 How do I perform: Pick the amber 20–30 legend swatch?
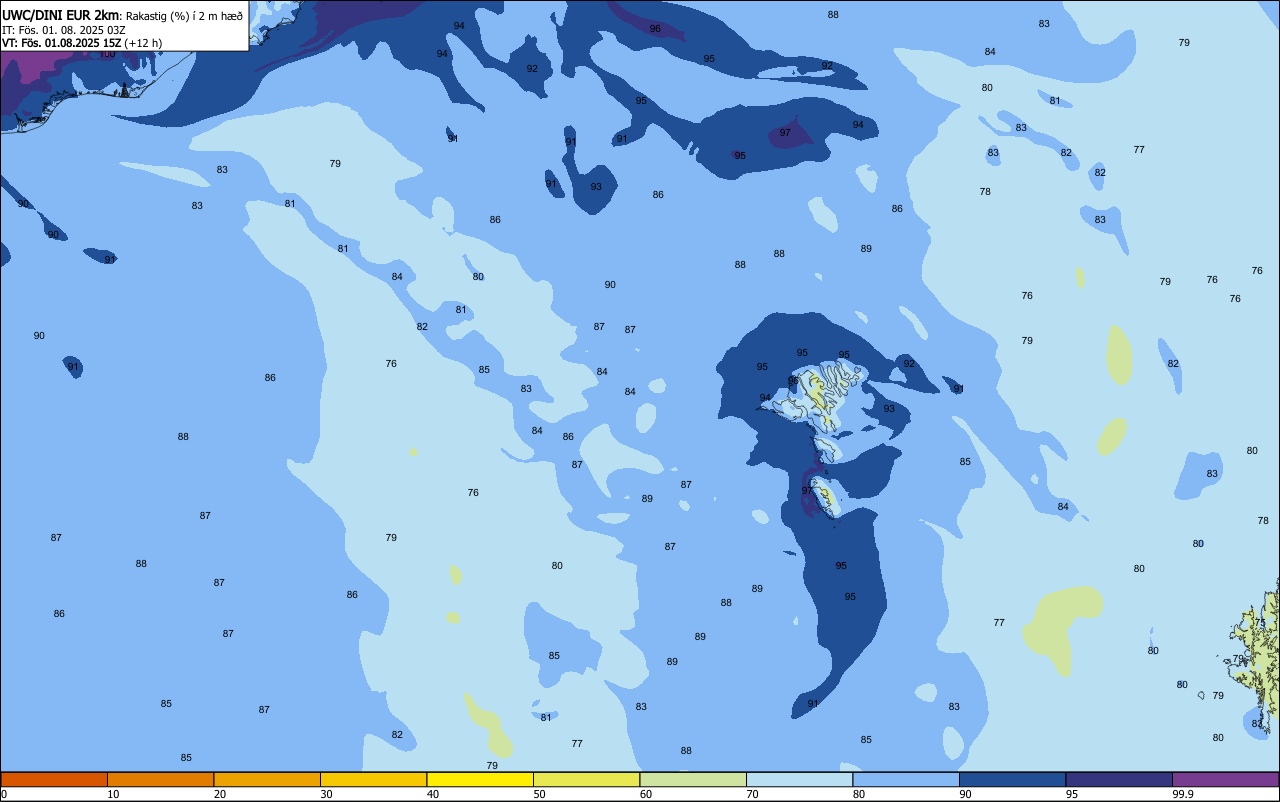point(267,779)
